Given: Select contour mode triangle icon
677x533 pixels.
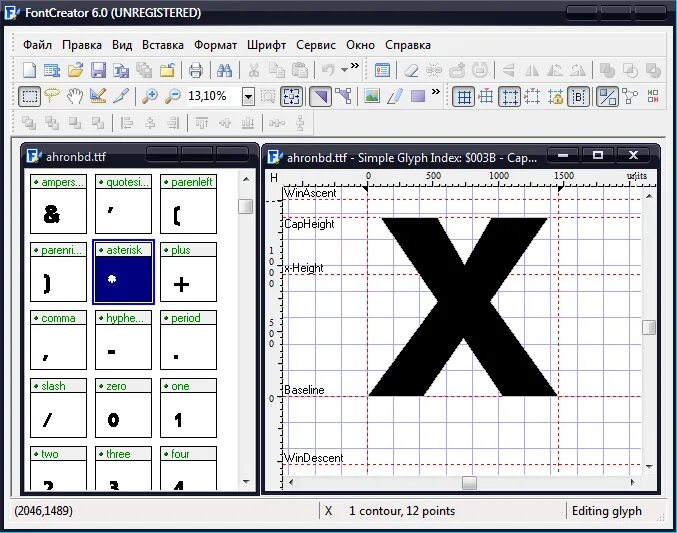Looking at the screenshot, I should 320,96.
